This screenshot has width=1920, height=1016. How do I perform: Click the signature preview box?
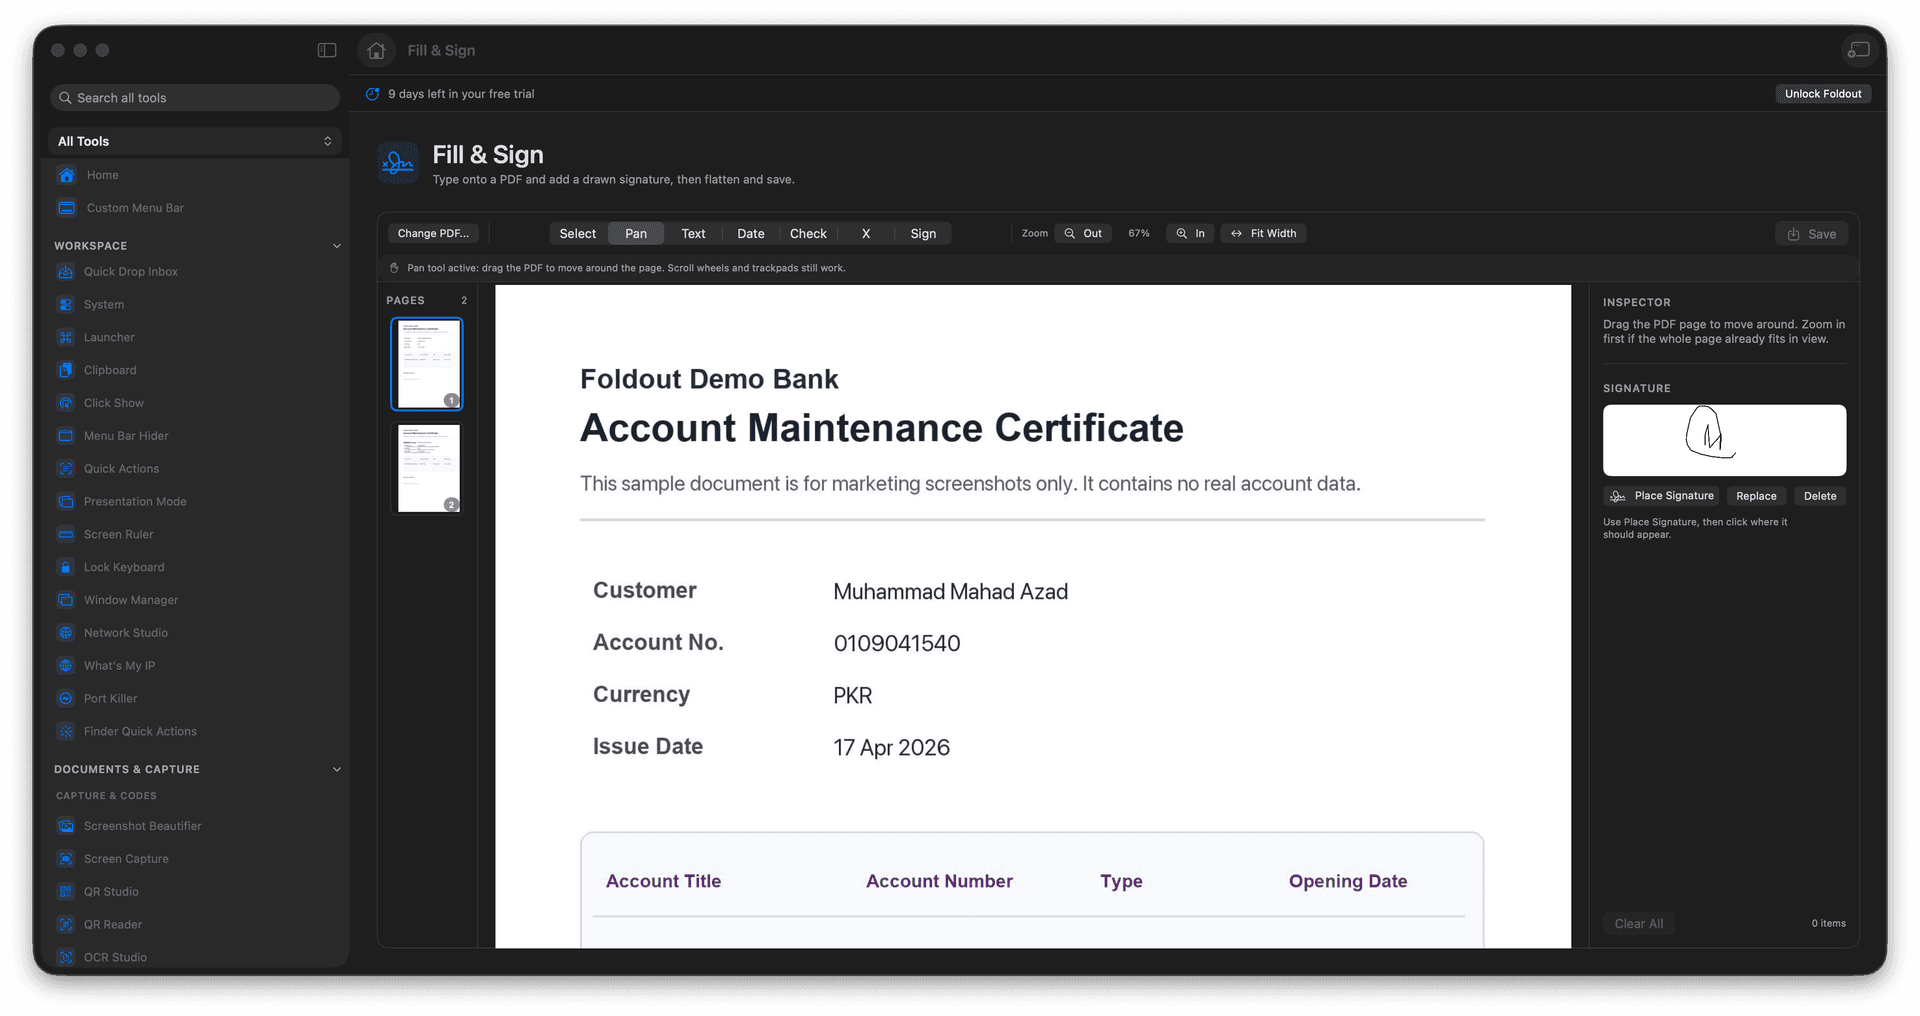[1724, 440]
